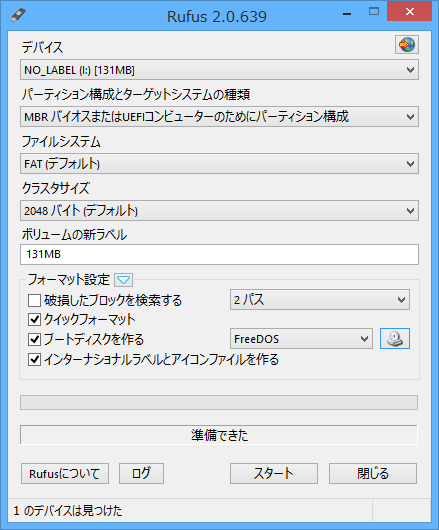Click the status bar text 1 のデバイスは見つけた
Image resolution: width=439 pixels, height=530 pixels.
(x=68, y=510)
